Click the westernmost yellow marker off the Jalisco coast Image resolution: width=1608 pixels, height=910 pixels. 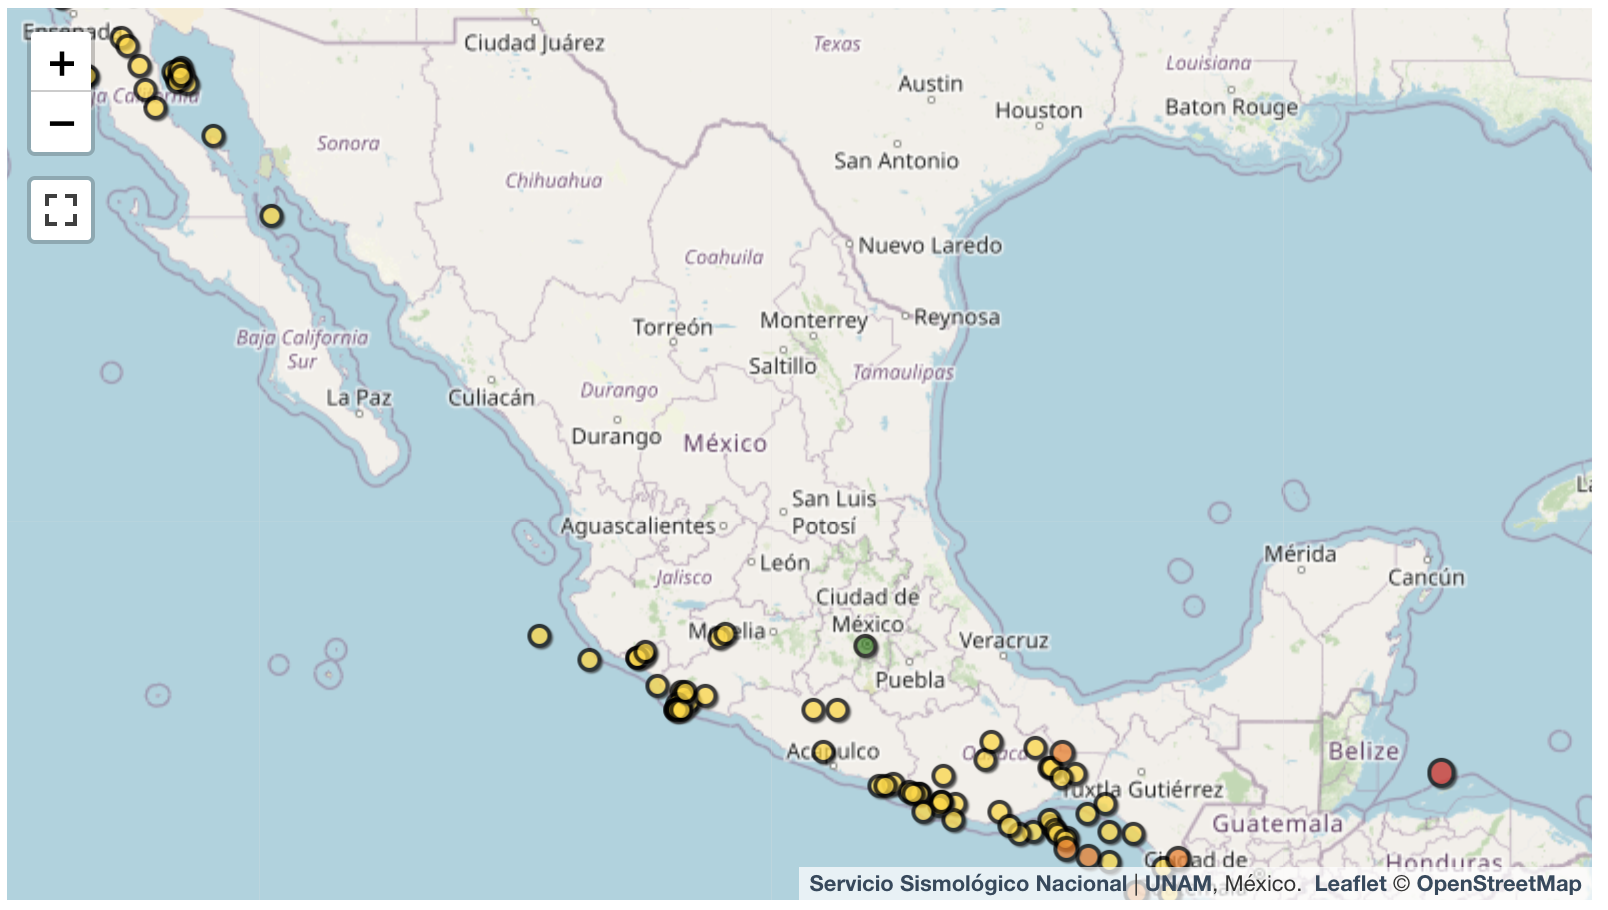(539, 636)
